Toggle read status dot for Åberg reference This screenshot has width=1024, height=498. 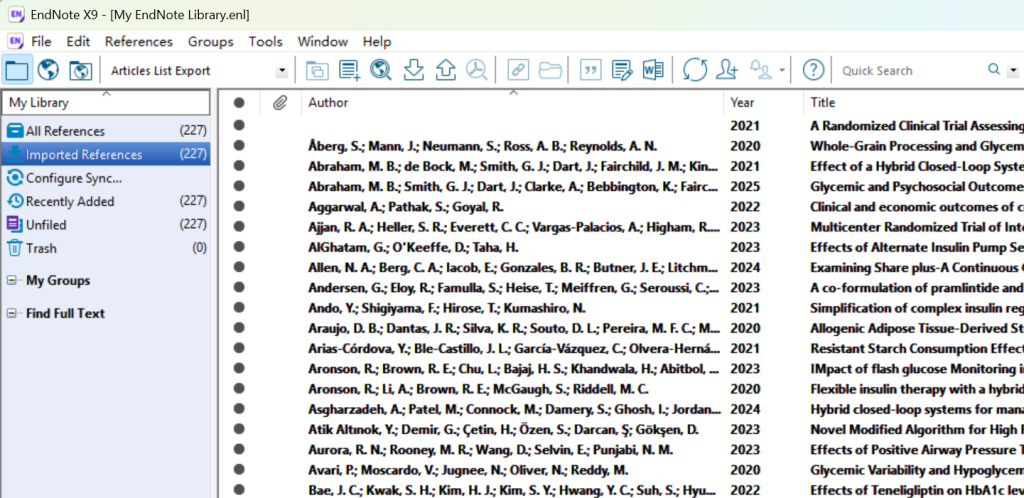click(239, 145)
